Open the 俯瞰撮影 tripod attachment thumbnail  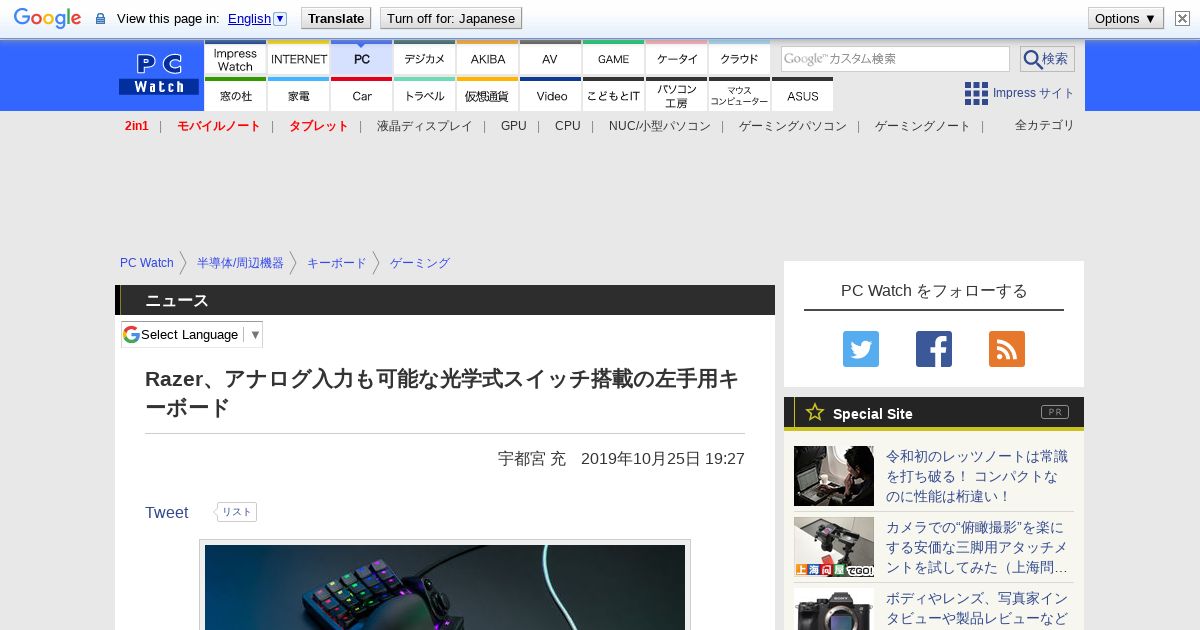[834, 547]
